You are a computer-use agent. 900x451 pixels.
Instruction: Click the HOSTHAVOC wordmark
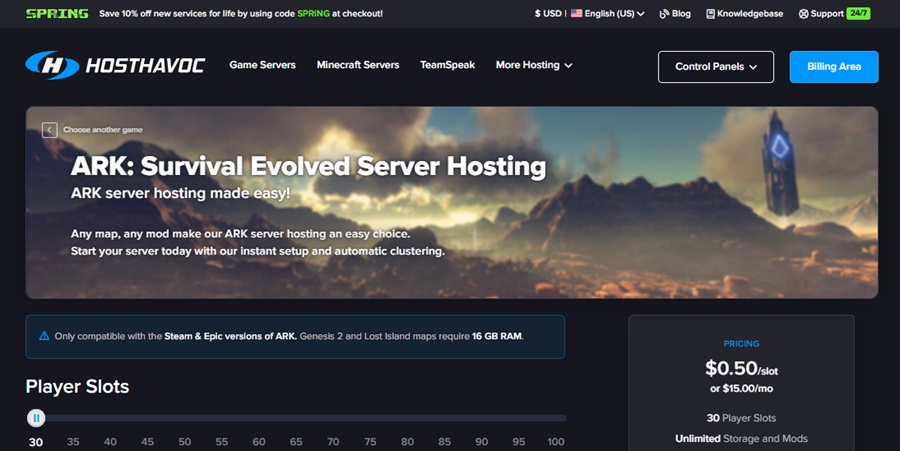tap(145, 65)
